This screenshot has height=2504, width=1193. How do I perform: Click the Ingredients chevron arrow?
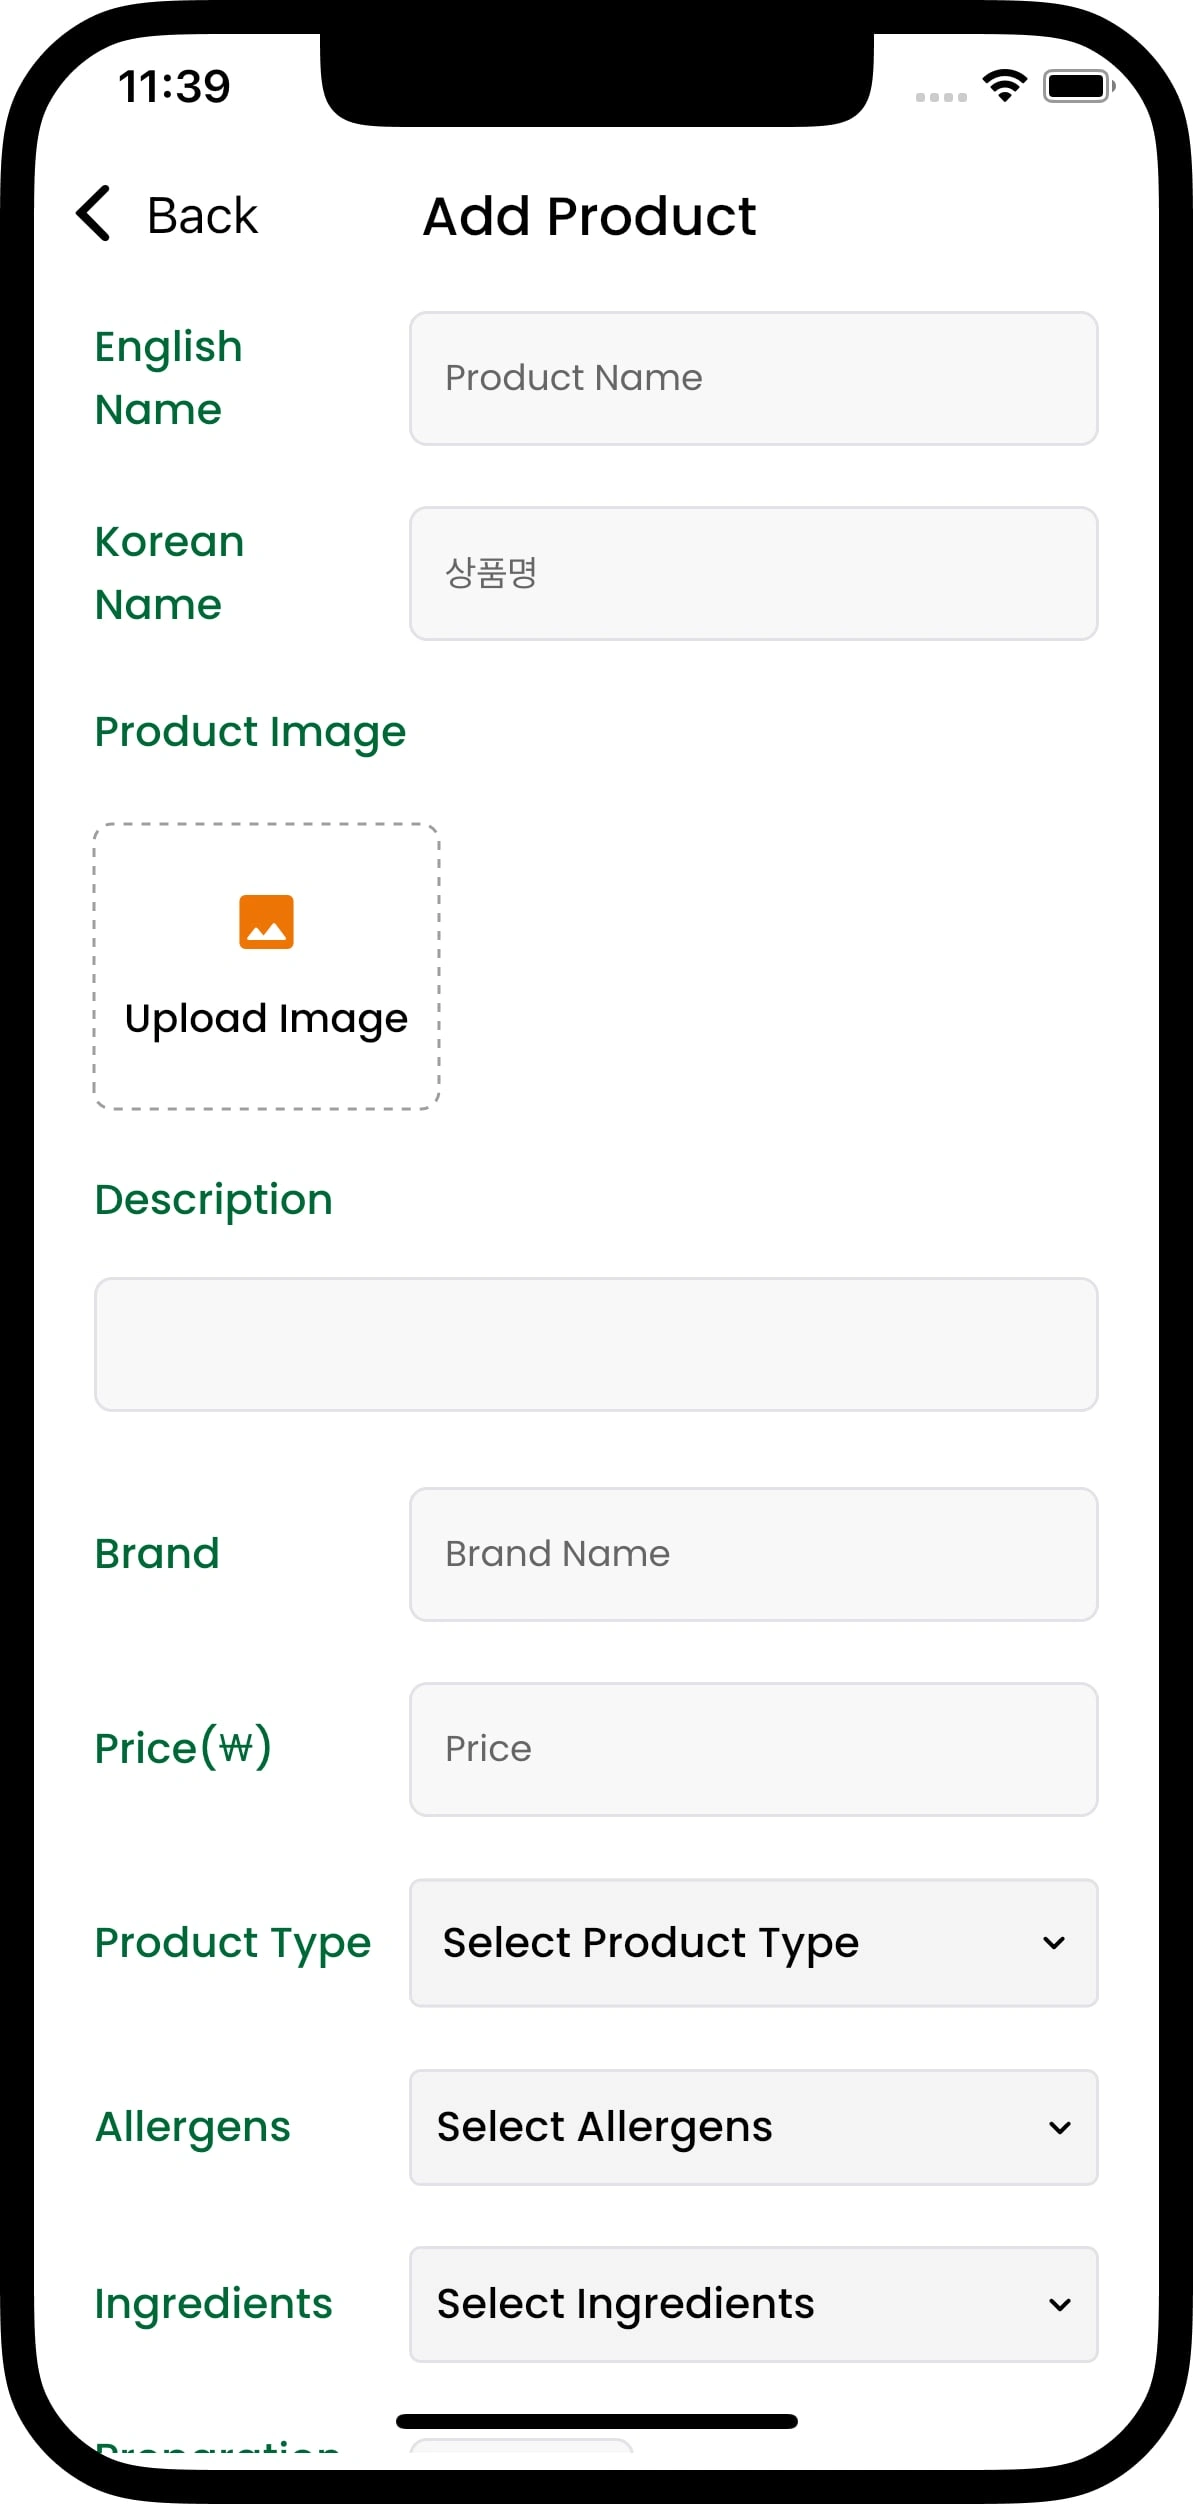(1060, 2305)
